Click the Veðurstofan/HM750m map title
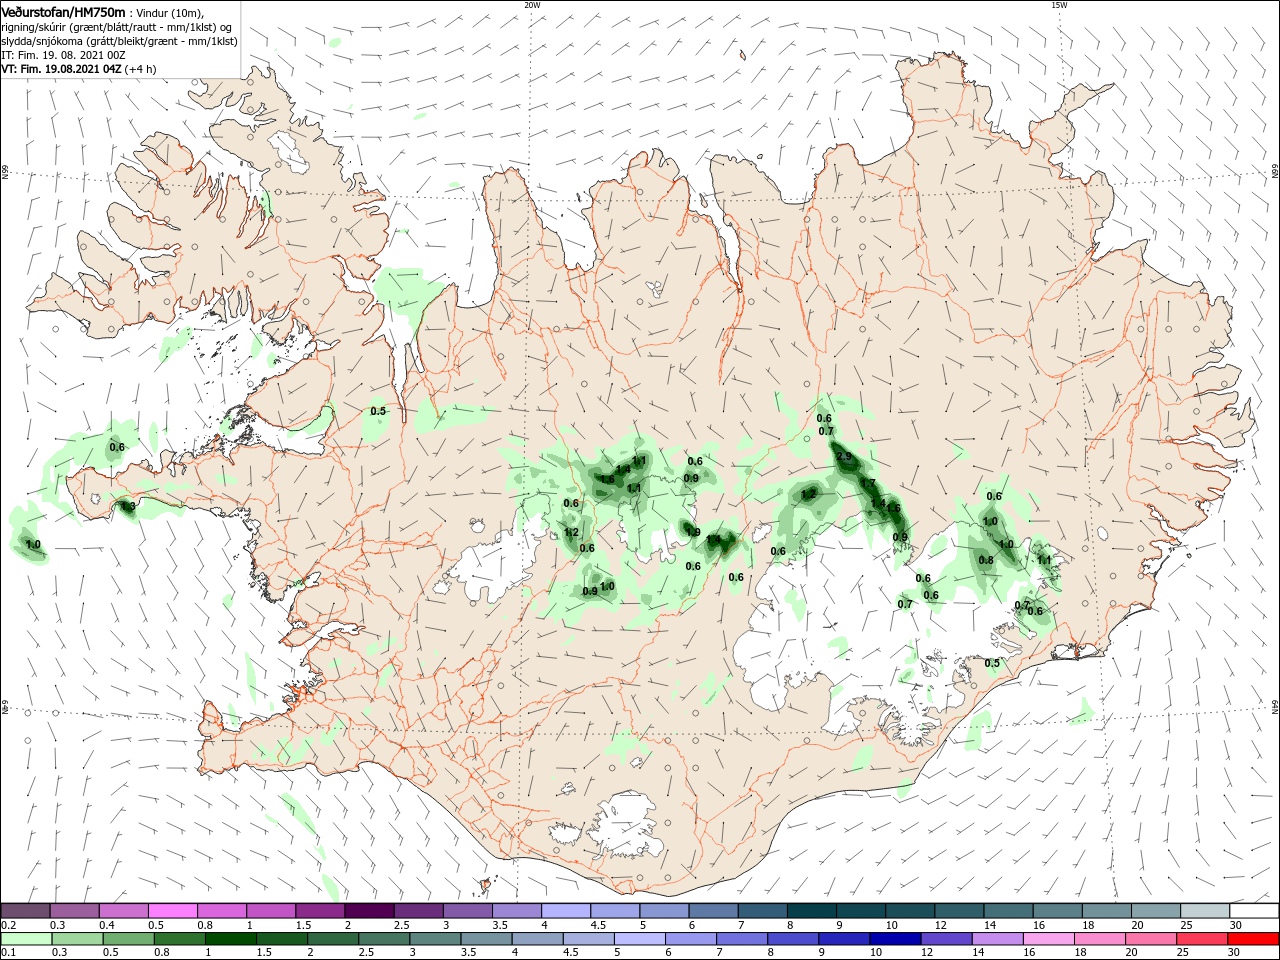Viewport: 1280px width, 960px height. [63, 12]
